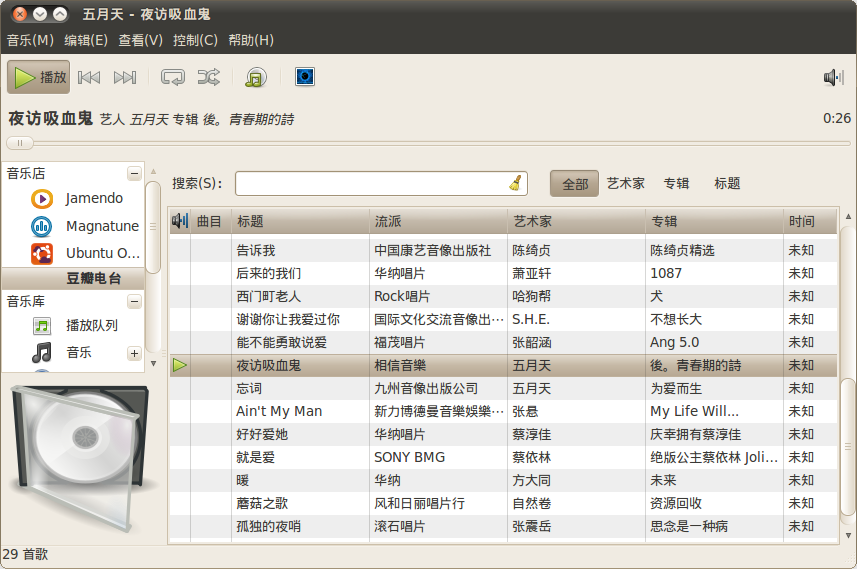
Task: Select the 全部 search filter
Action: [x=574, y=184]
